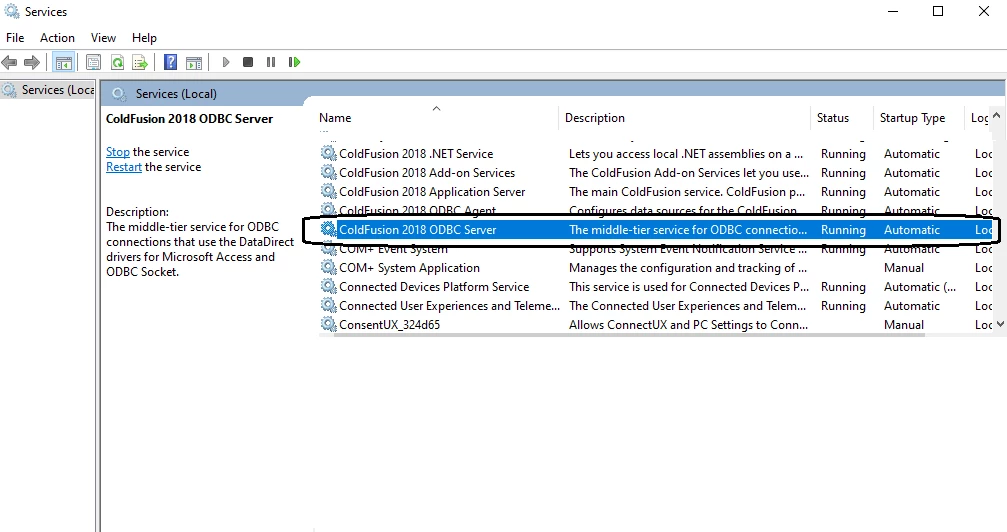The height and width of the screenshot is (532, 1007).
Task: Click ColdFusion 2018 ODBC Server heading in left pane
Action: tap(189, 119)
